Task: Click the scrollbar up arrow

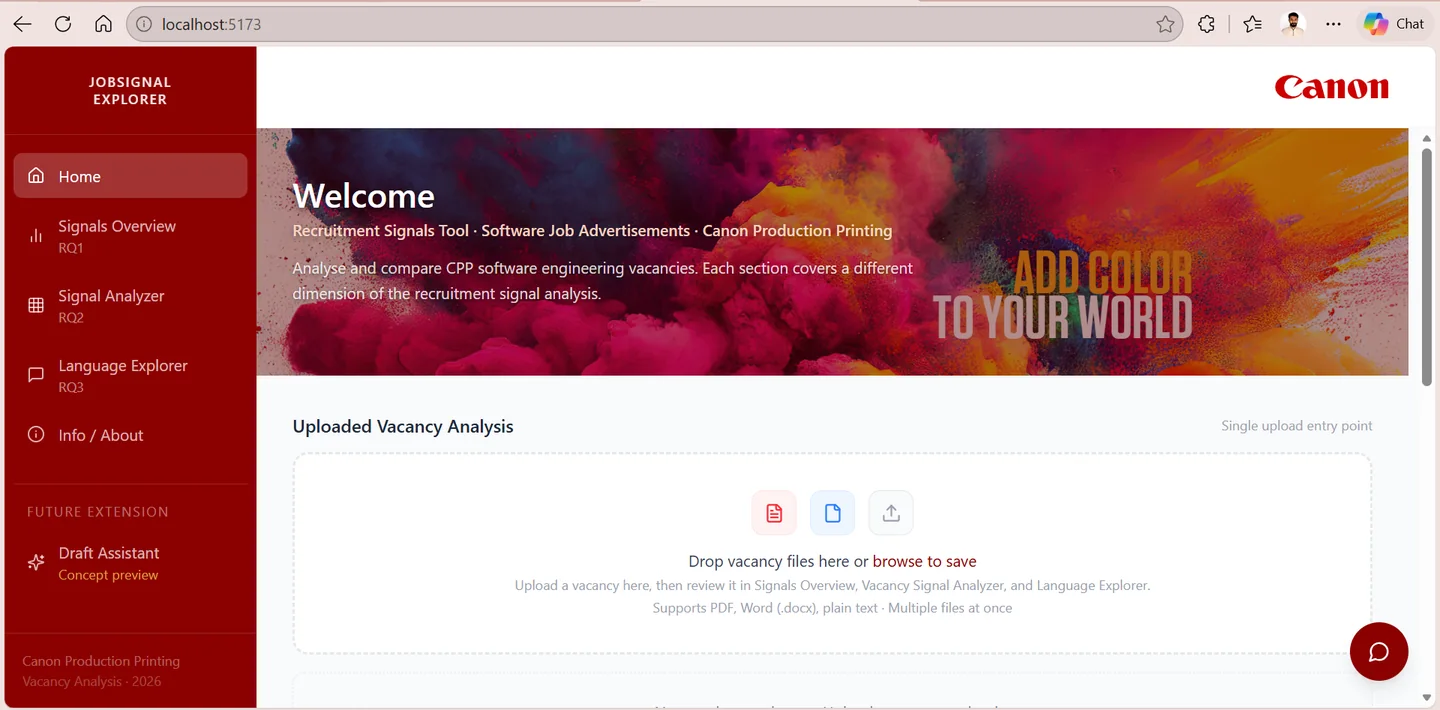Action: point(1427,137)
